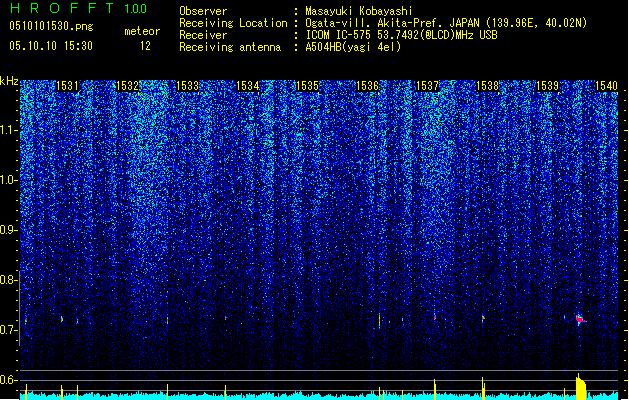This screenshot has width=629, height=400.
Task: Select the 1531 time marker
Action: (67, 86)
